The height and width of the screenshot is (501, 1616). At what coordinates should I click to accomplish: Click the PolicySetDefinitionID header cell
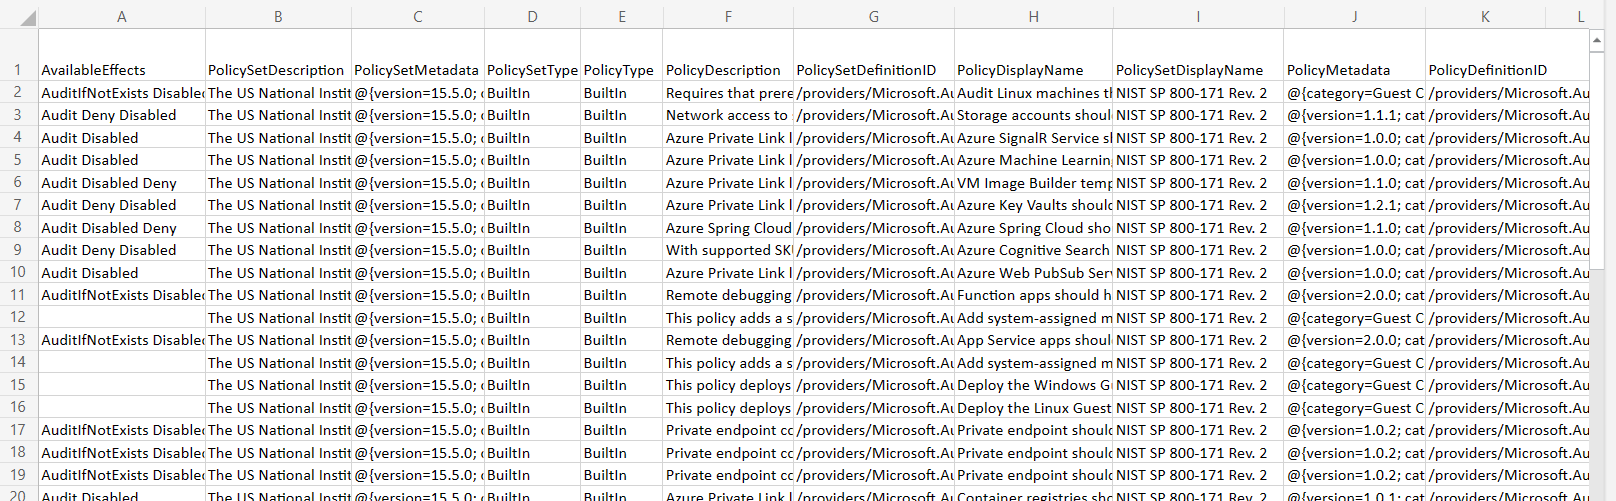(874, 55)
